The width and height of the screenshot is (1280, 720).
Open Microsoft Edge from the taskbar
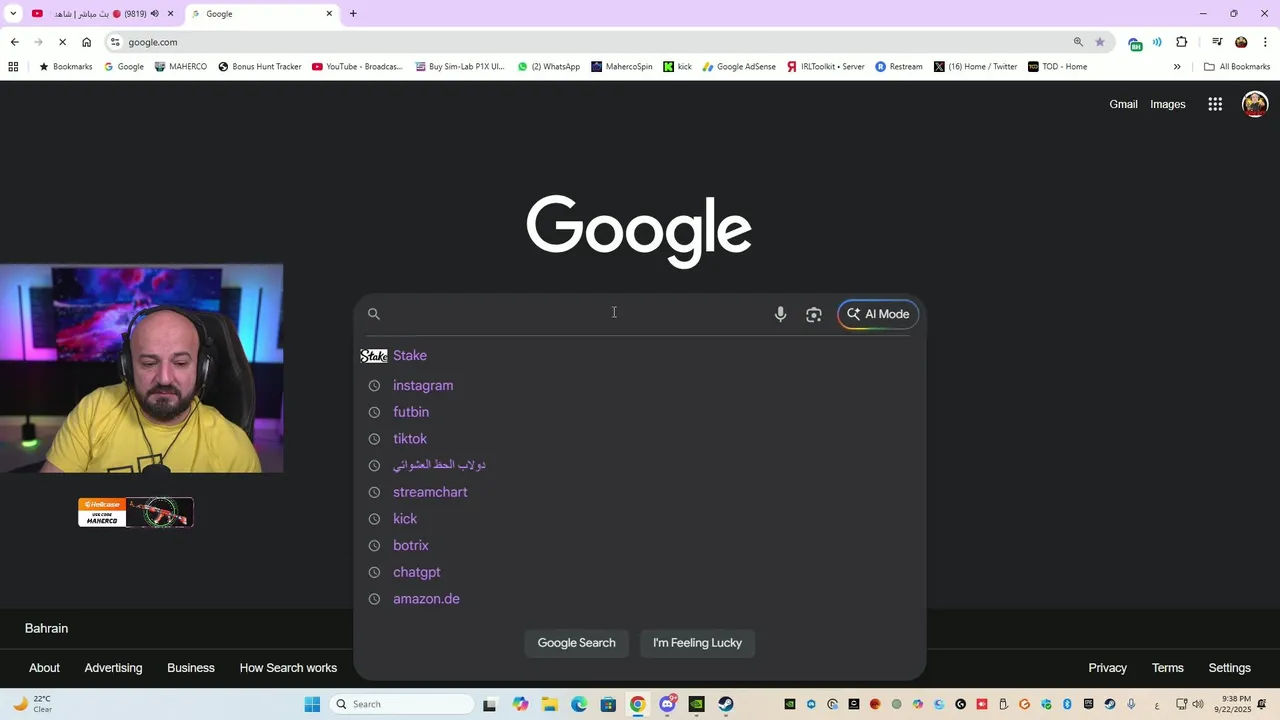(579, 704)
